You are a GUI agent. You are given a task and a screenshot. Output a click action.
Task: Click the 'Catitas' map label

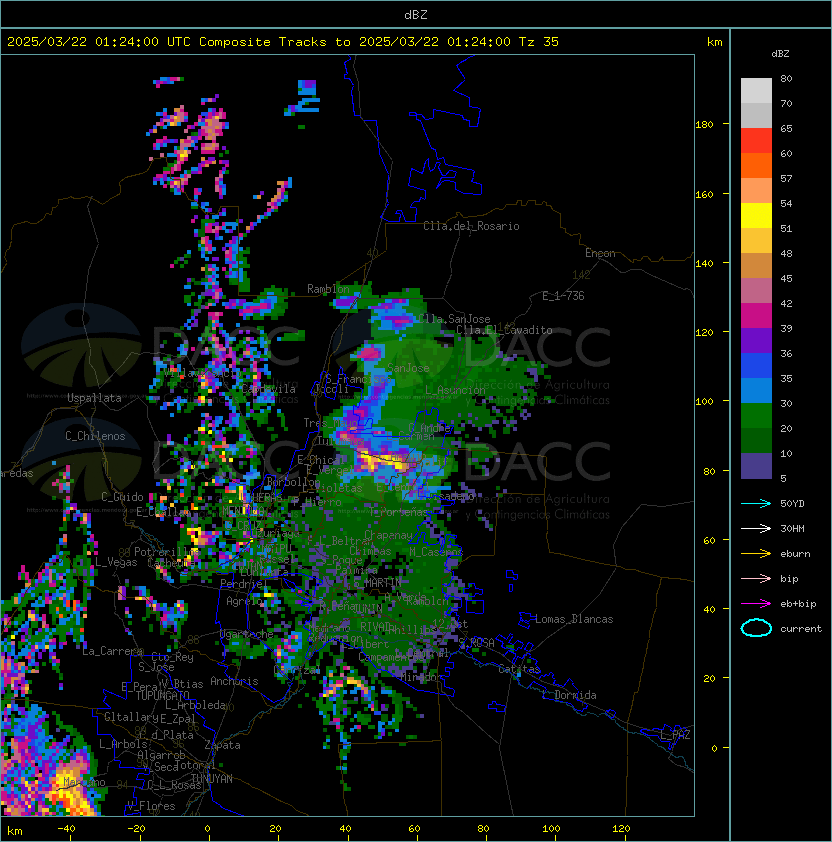pos(519,669)
